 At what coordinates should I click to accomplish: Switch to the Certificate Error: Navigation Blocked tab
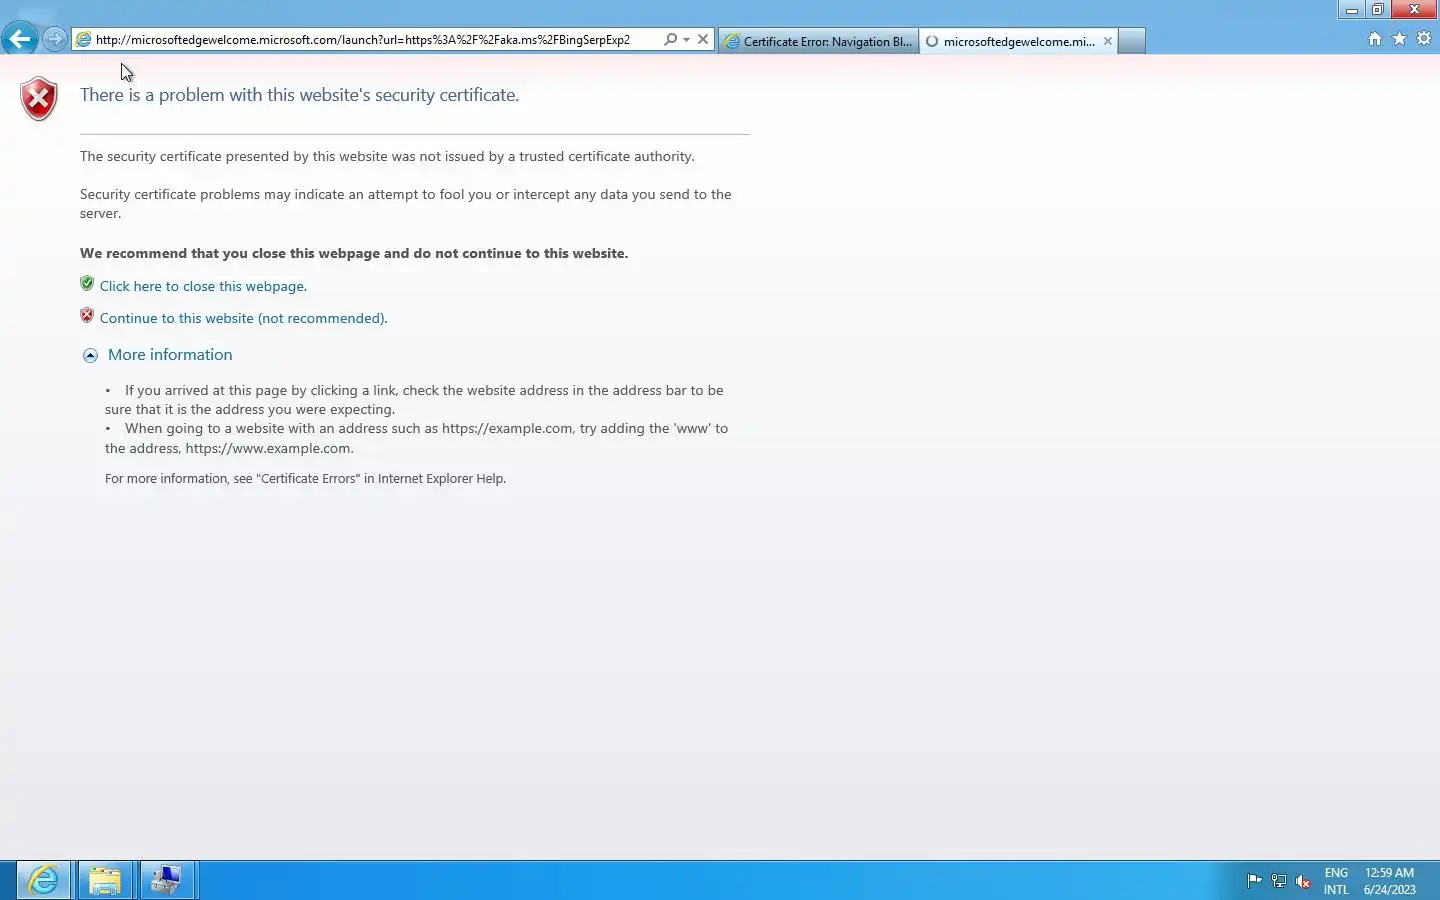818,41
